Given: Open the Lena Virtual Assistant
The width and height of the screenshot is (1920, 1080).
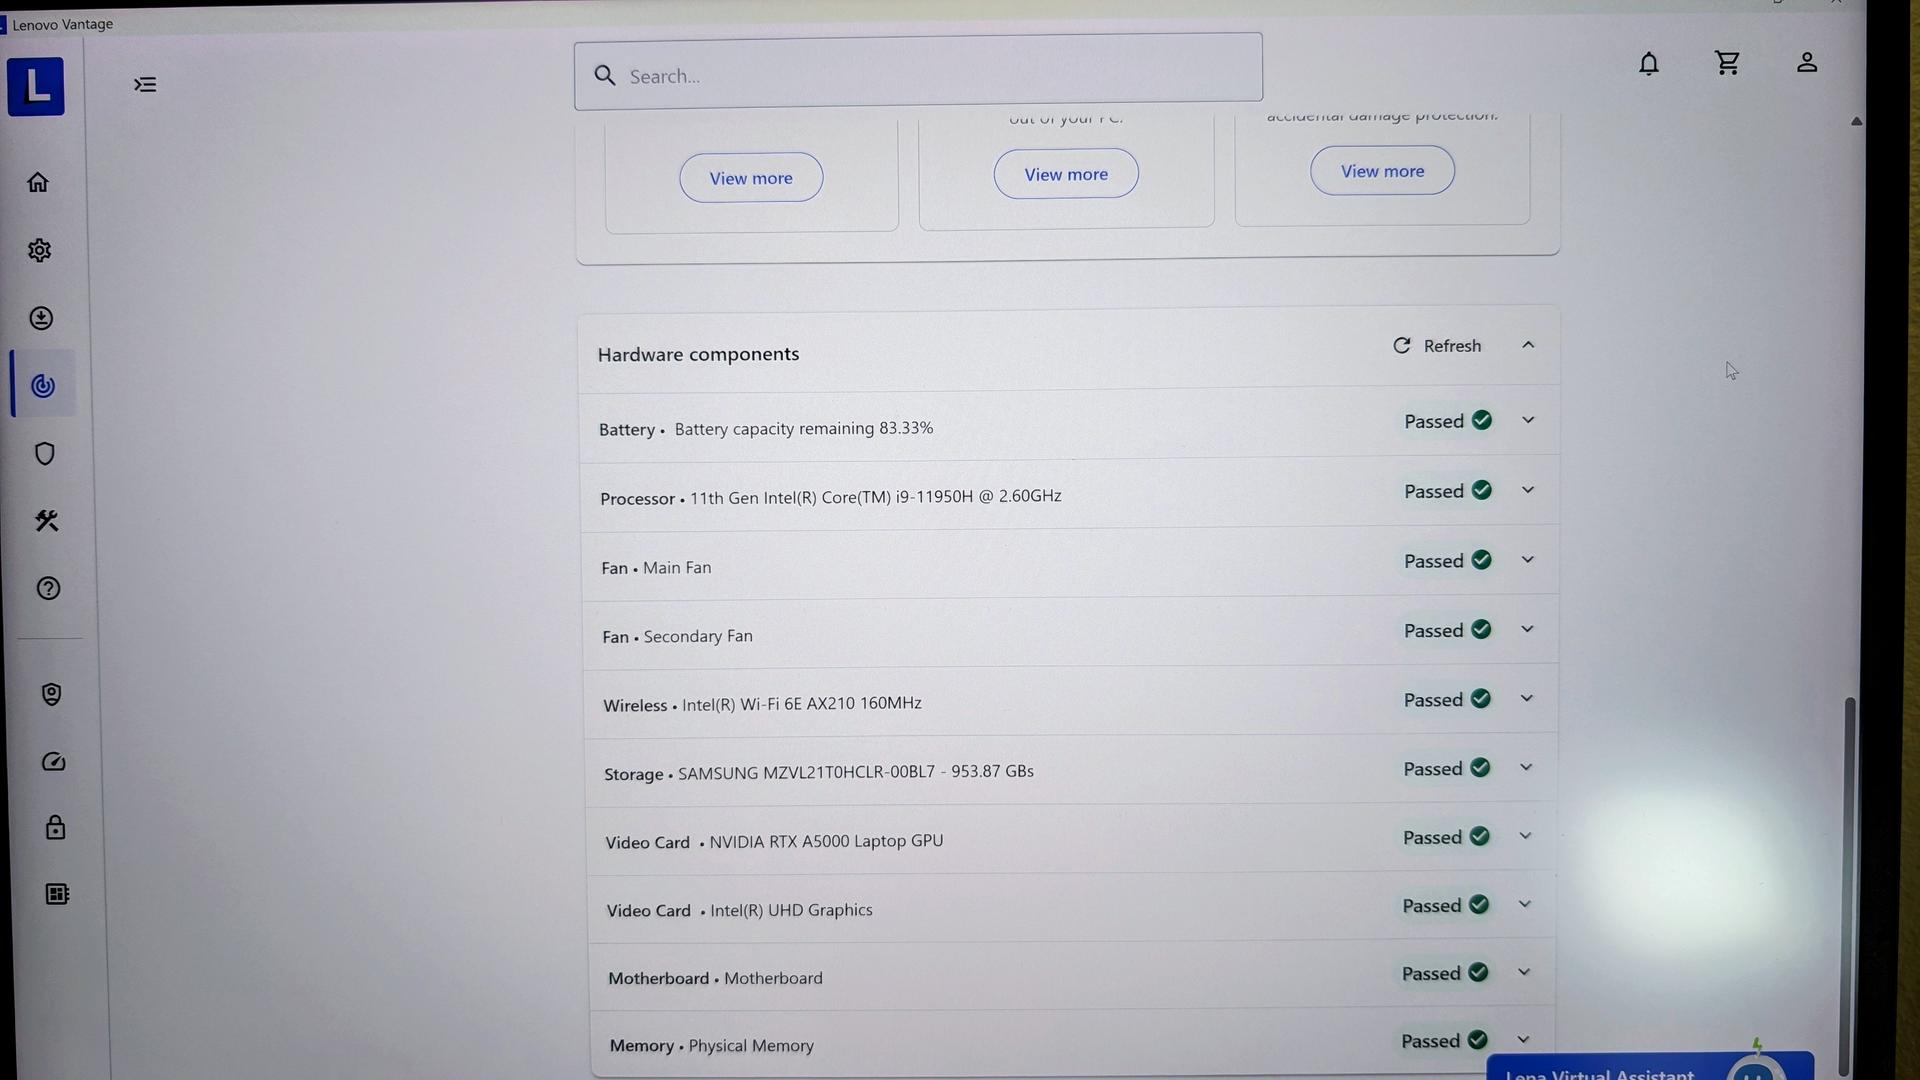Looking at the screenshot, I should click(x=1650, y=1067).
